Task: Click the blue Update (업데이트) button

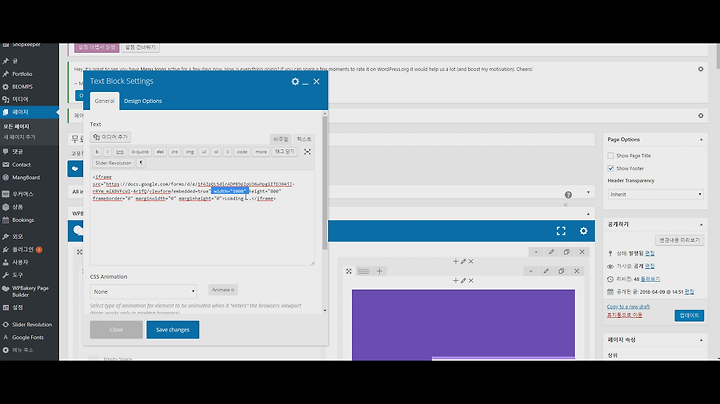Action: (689, 315)
